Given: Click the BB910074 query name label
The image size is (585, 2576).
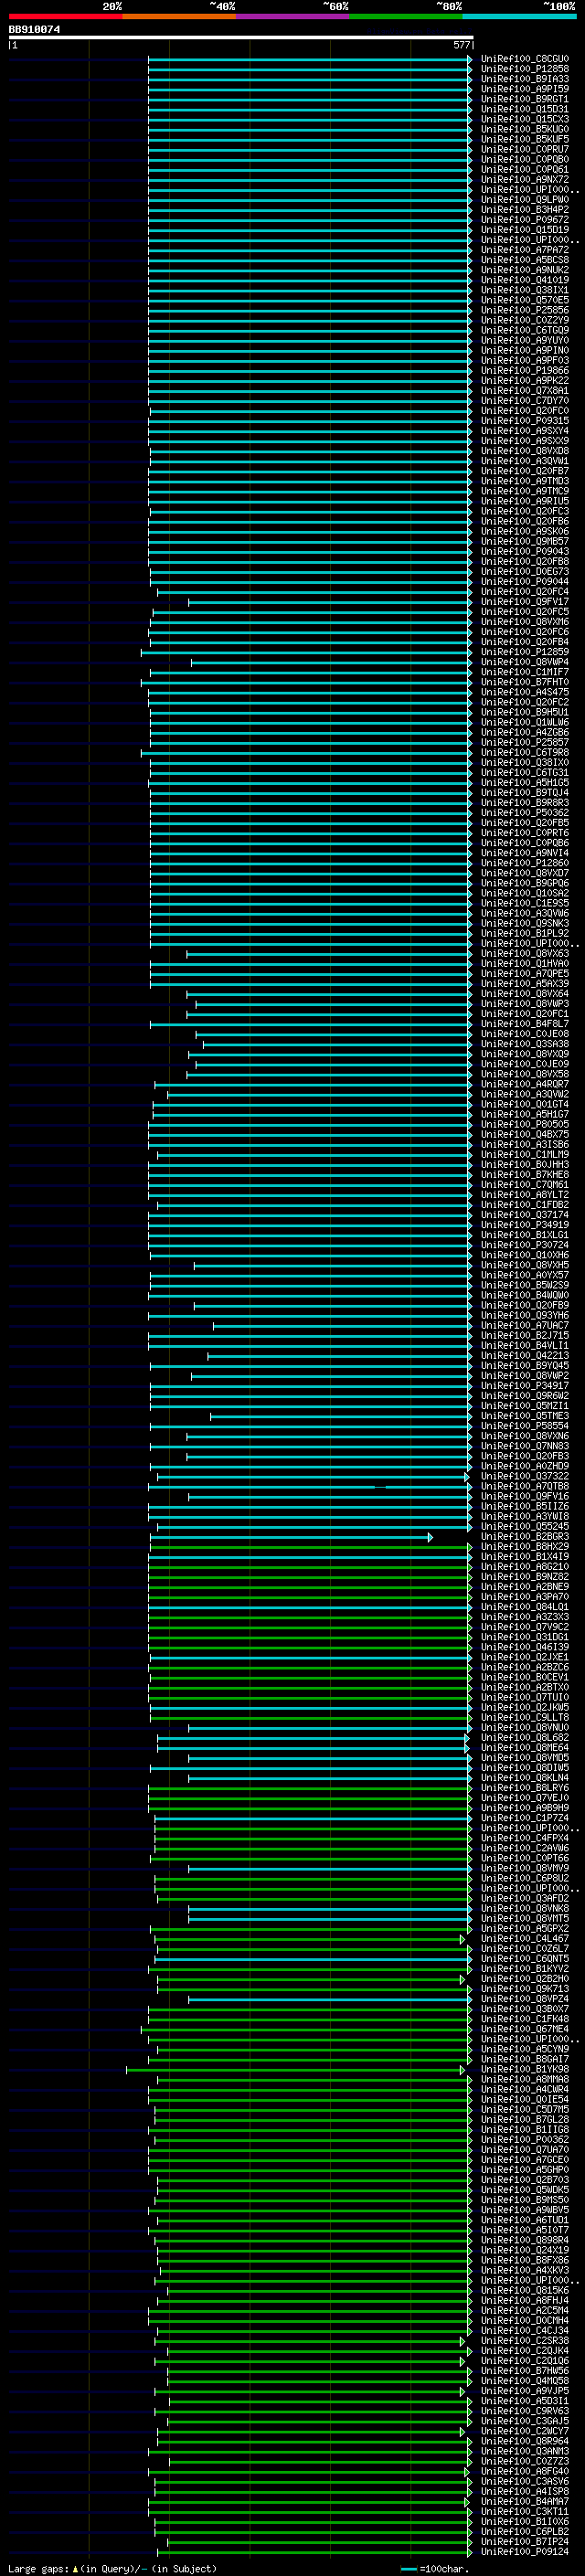Looking at the screenshot, I should pyautogui.click(x=34, y=29).
